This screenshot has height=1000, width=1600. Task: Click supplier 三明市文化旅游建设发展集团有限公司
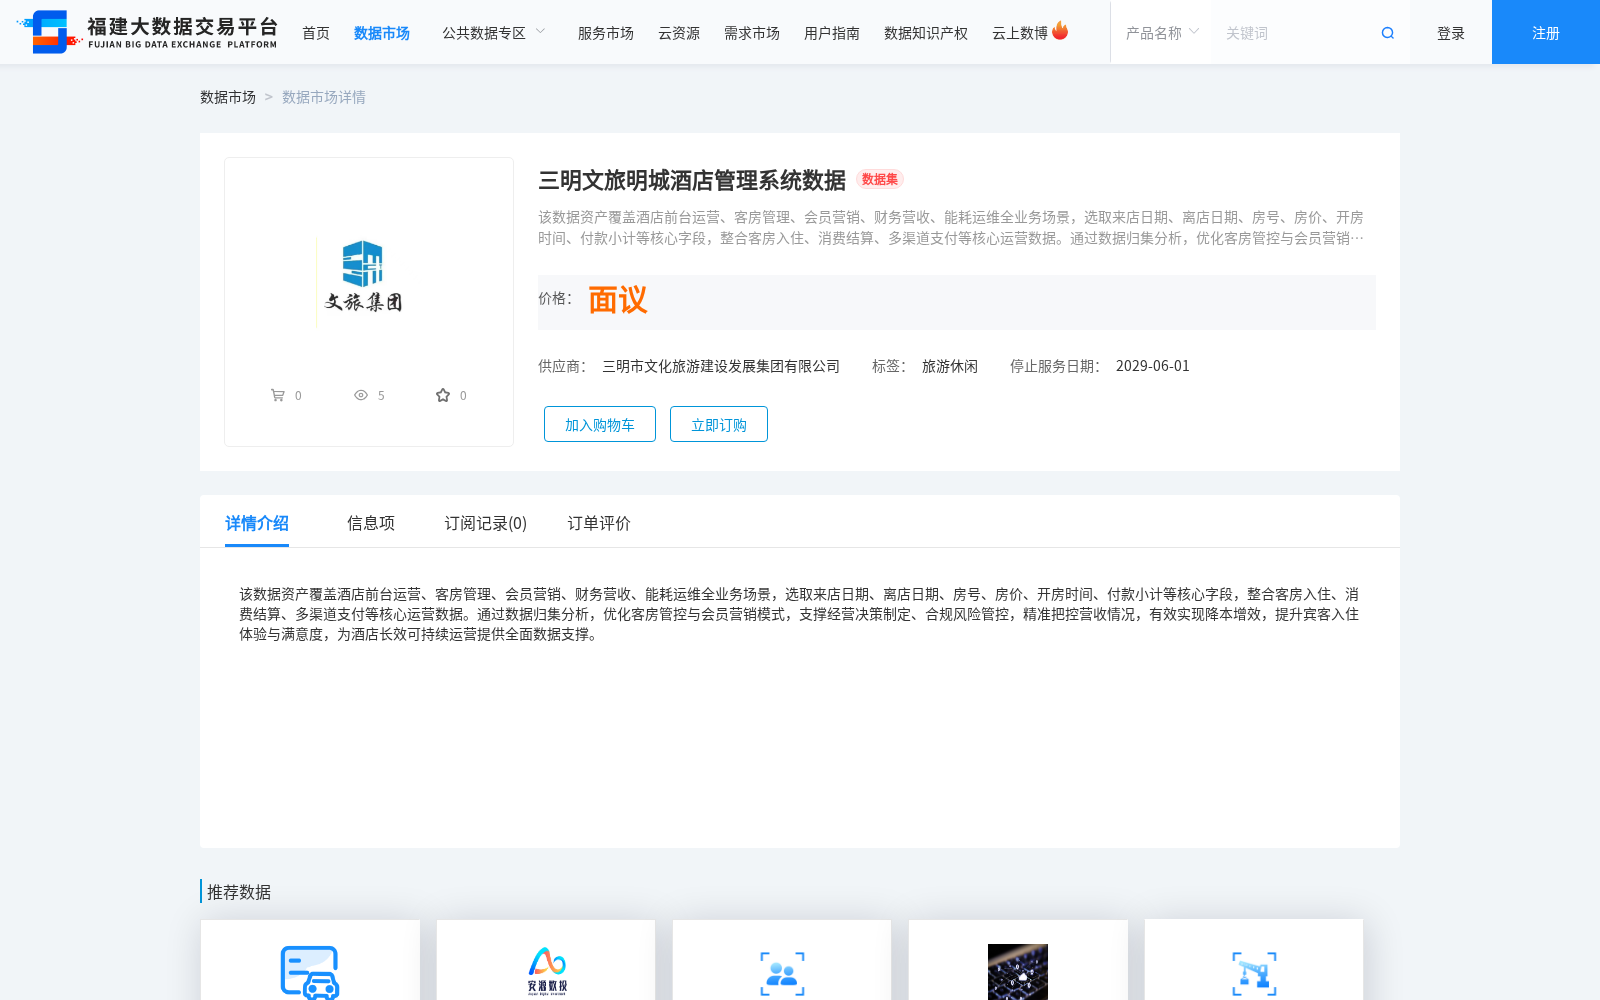[x=721, y=366]
